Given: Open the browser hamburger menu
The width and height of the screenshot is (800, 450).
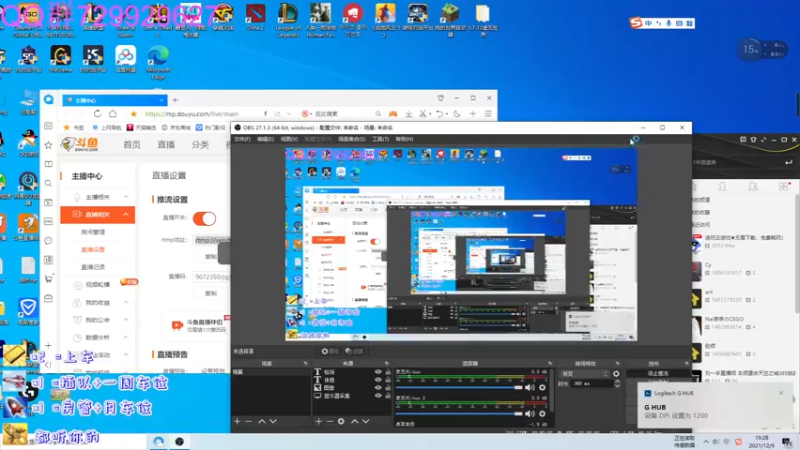Looking at the screenshot, I should [488, 114].
